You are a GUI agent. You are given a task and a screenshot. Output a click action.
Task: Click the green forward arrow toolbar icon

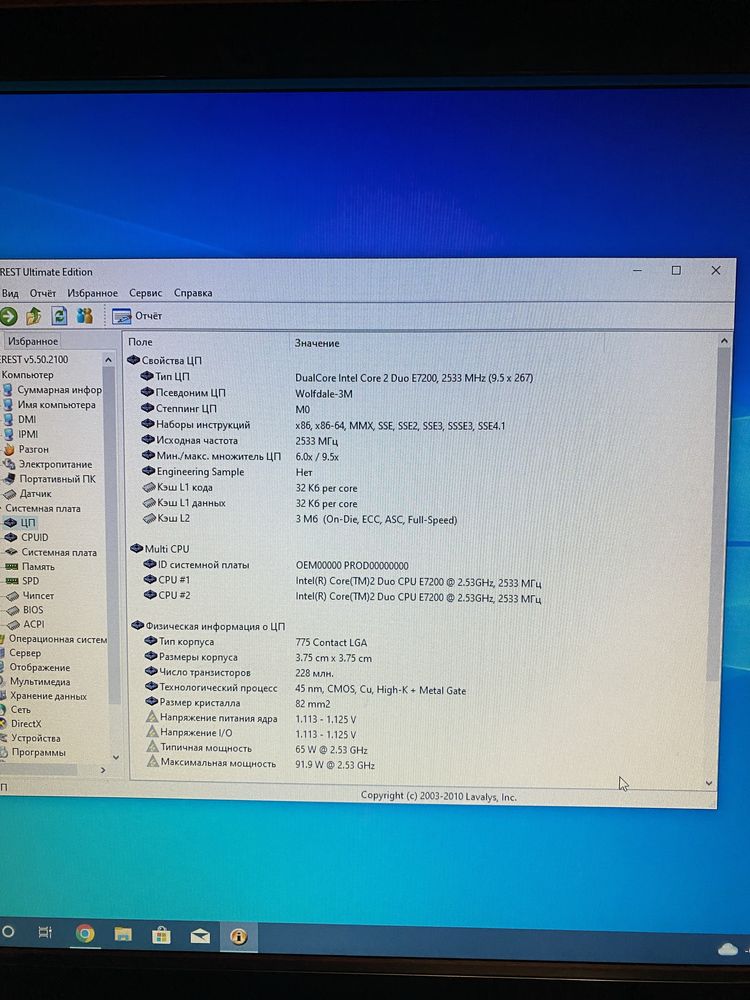tap(8, 316)
